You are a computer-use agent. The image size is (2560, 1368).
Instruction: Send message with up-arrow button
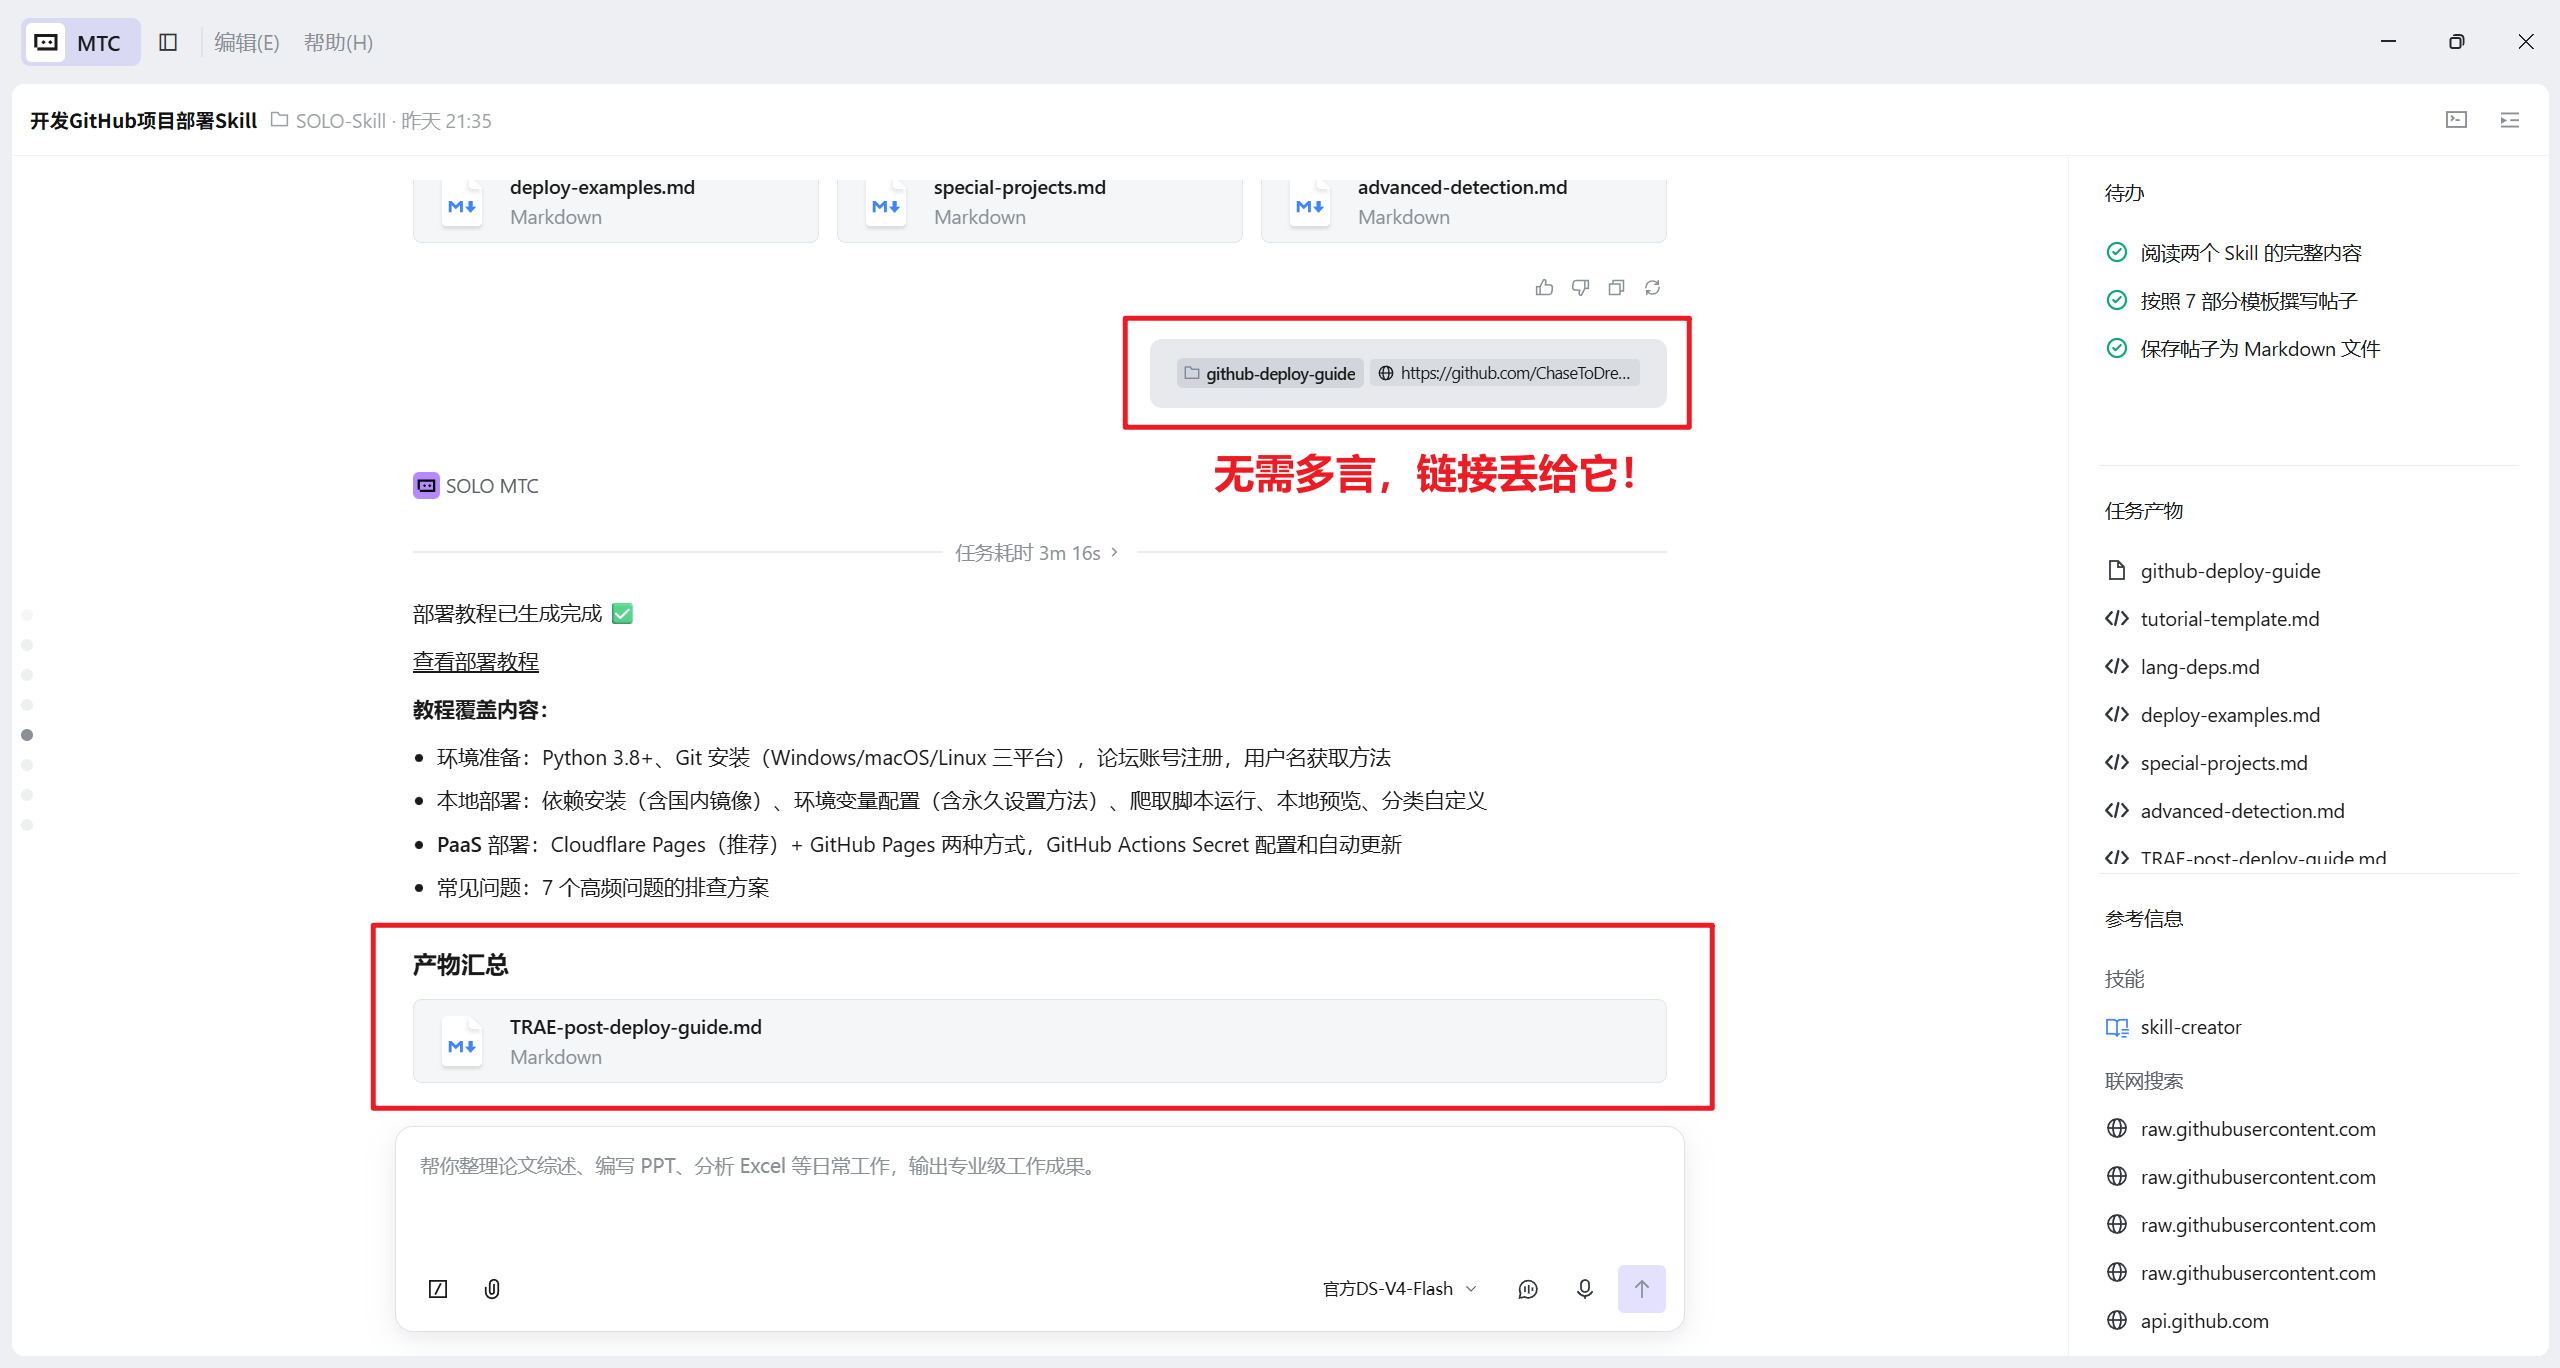(1642, 1288)
